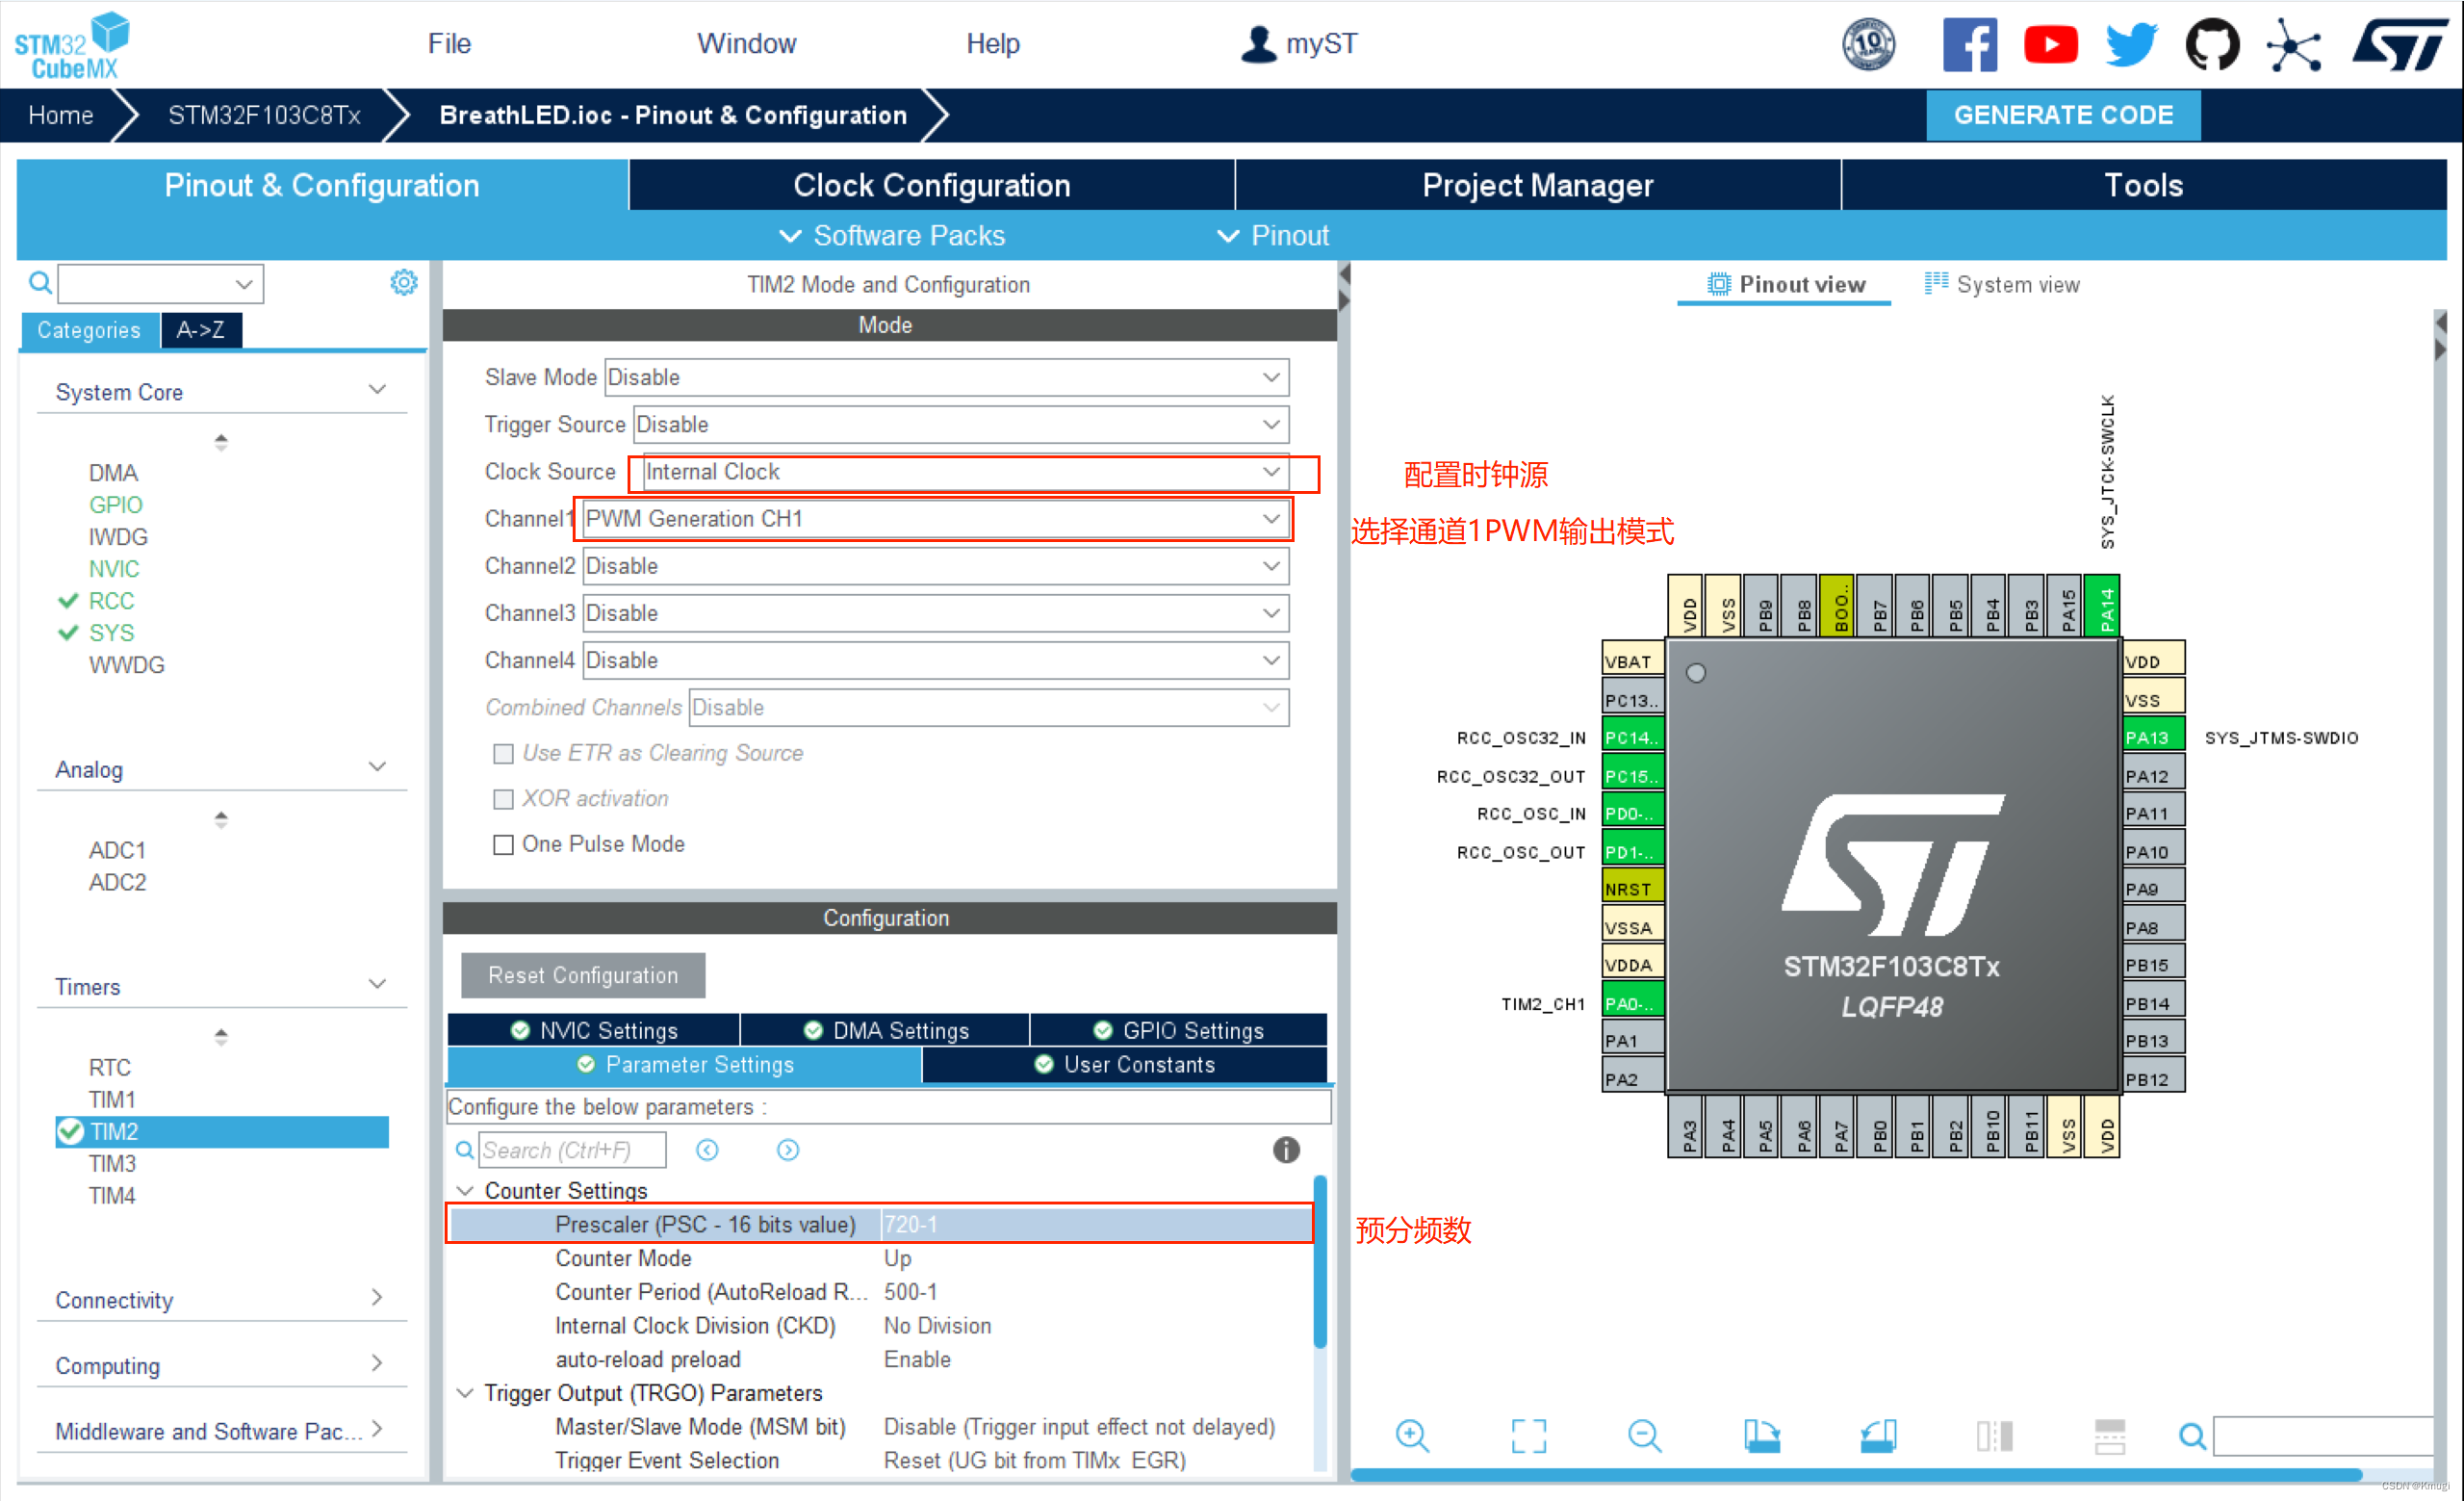This screenshot has width=2464, height=1501.
Task: Rotate the chip view clockwise
Action: tap(1762, 1436)
